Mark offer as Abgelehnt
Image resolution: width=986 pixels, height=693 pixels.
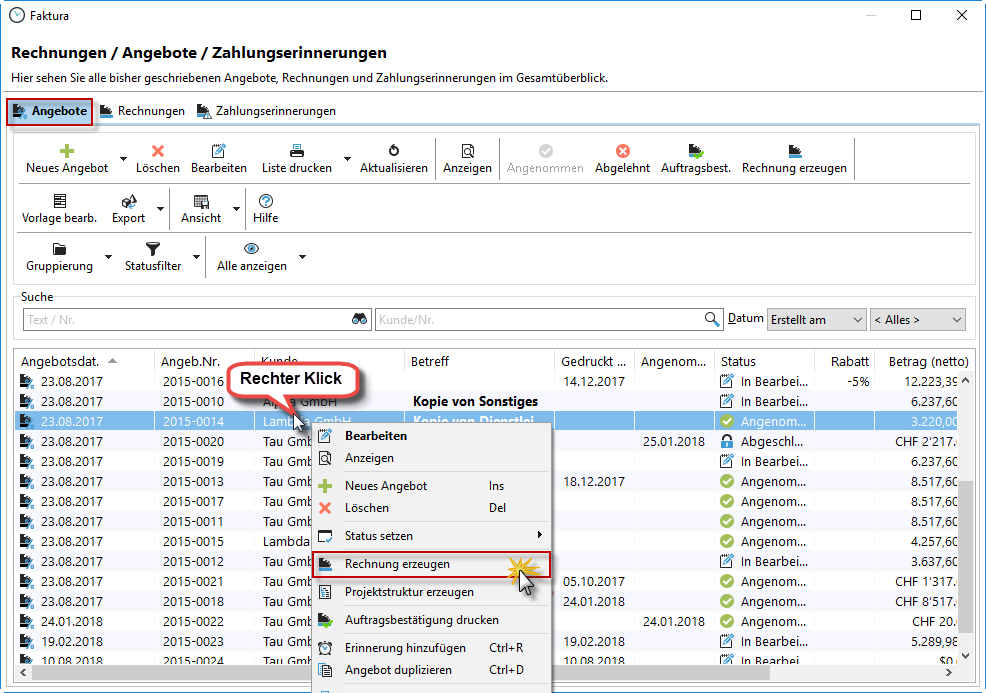[x=622, y=152]
